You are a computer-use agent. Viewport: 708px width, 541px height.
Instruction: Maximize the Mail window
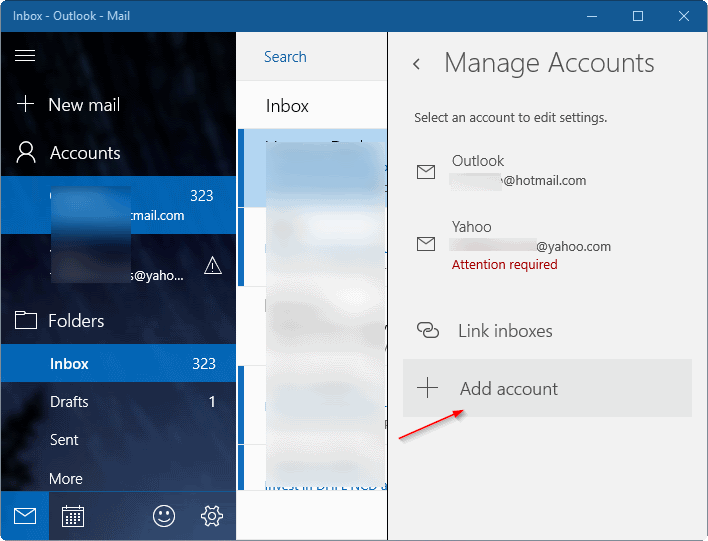[638, 16]
